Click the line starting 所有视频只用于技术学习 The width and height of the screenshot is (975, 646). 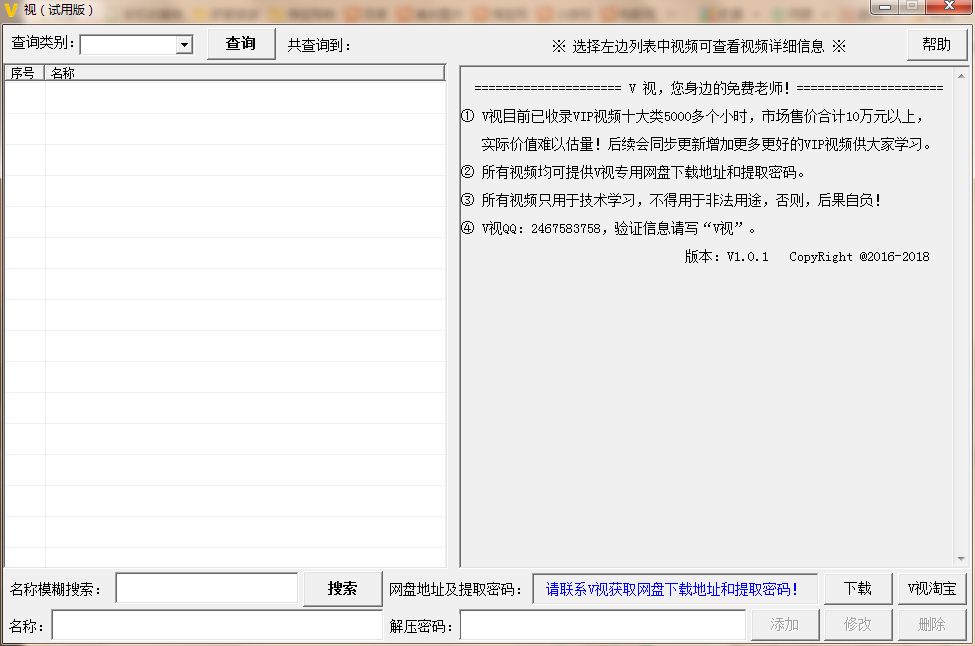pos(671,200)
